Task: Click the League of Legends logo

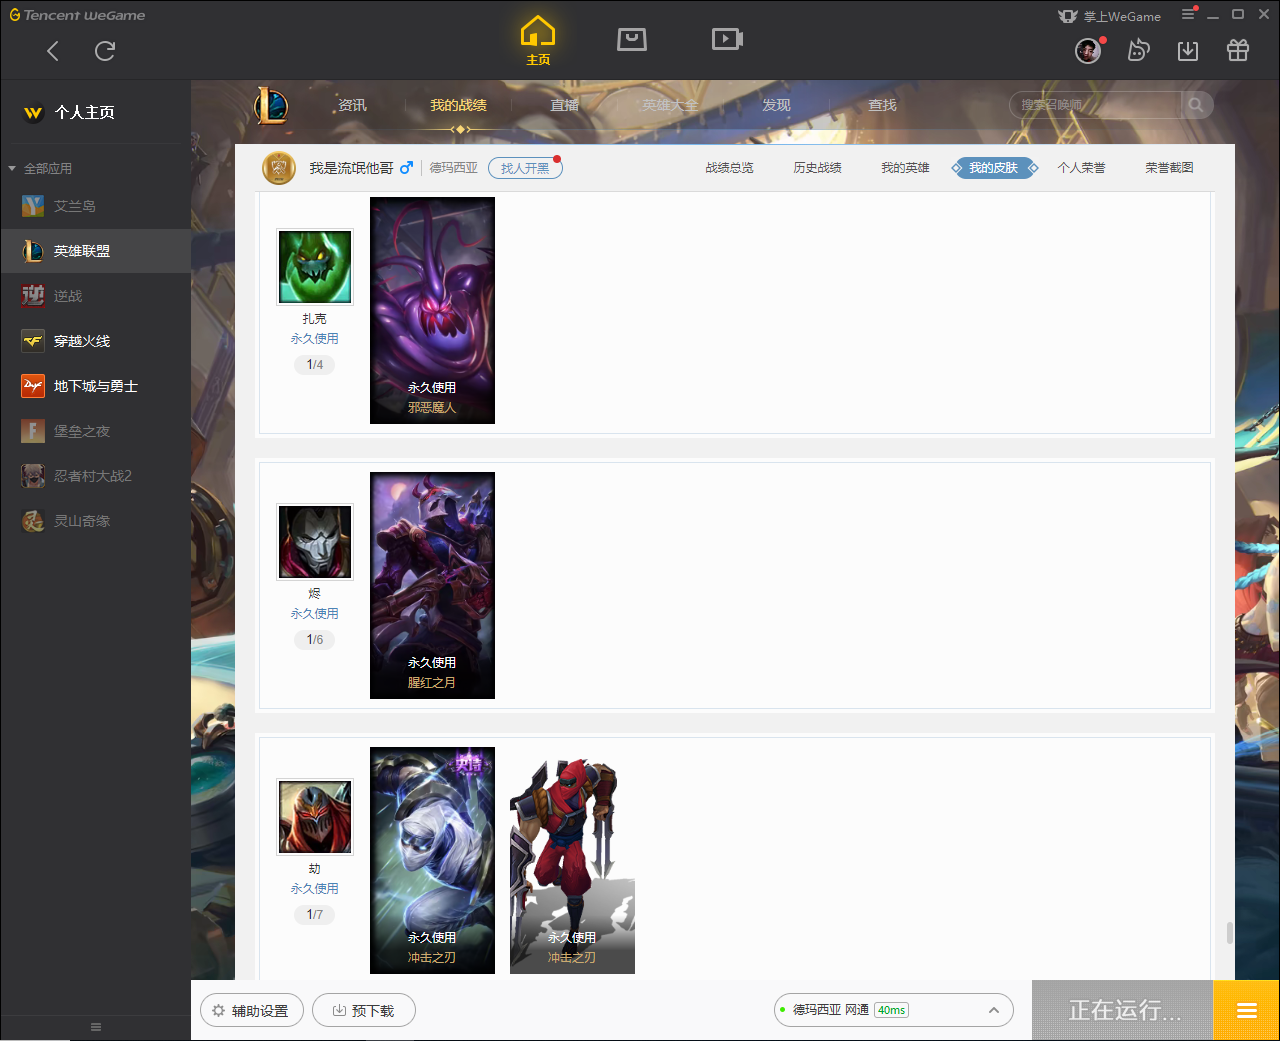Action: point(271,105)
